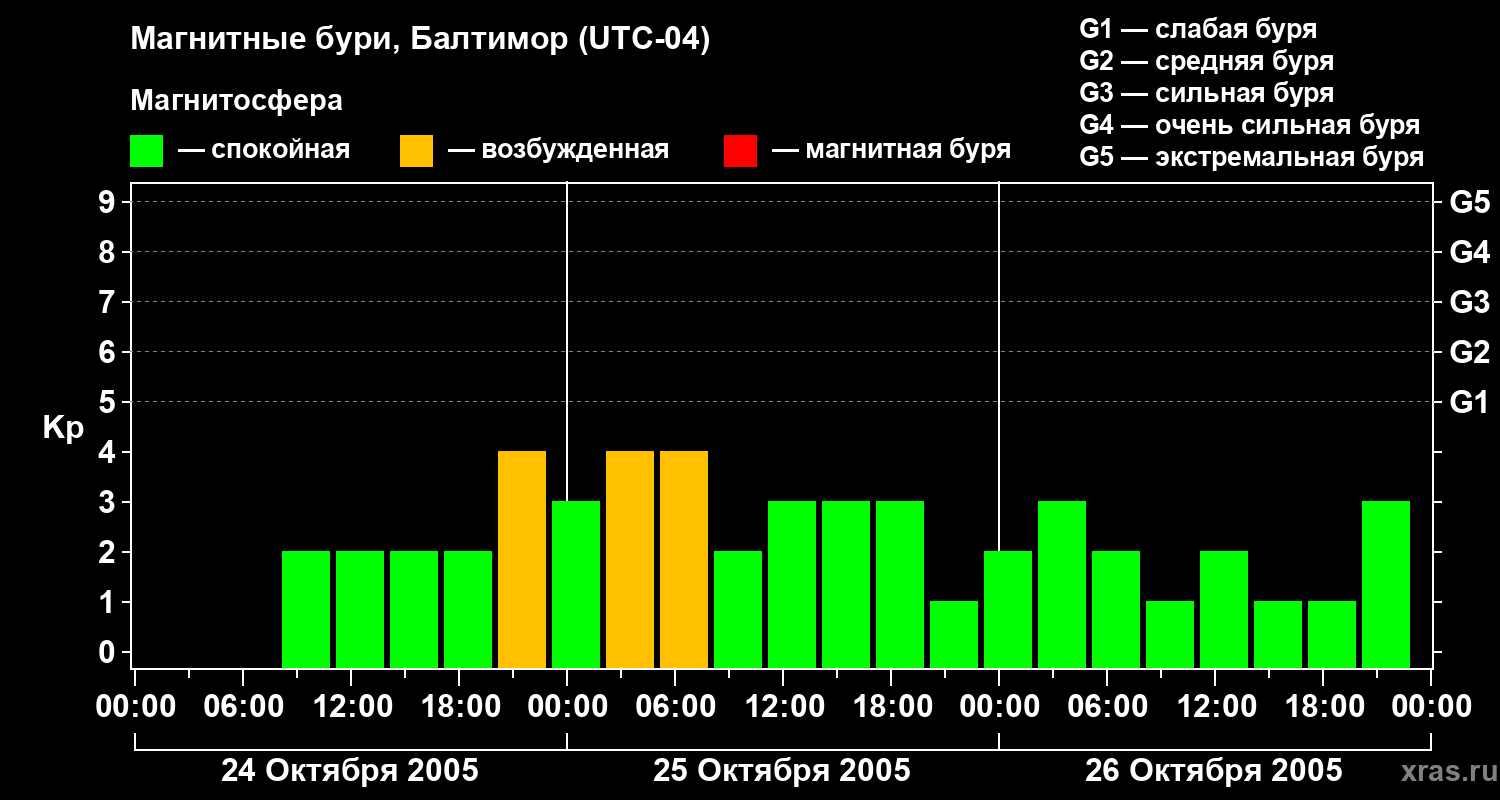Click the 'G1 — слабая буря' description line
1500x800 pixels.
1198,29
